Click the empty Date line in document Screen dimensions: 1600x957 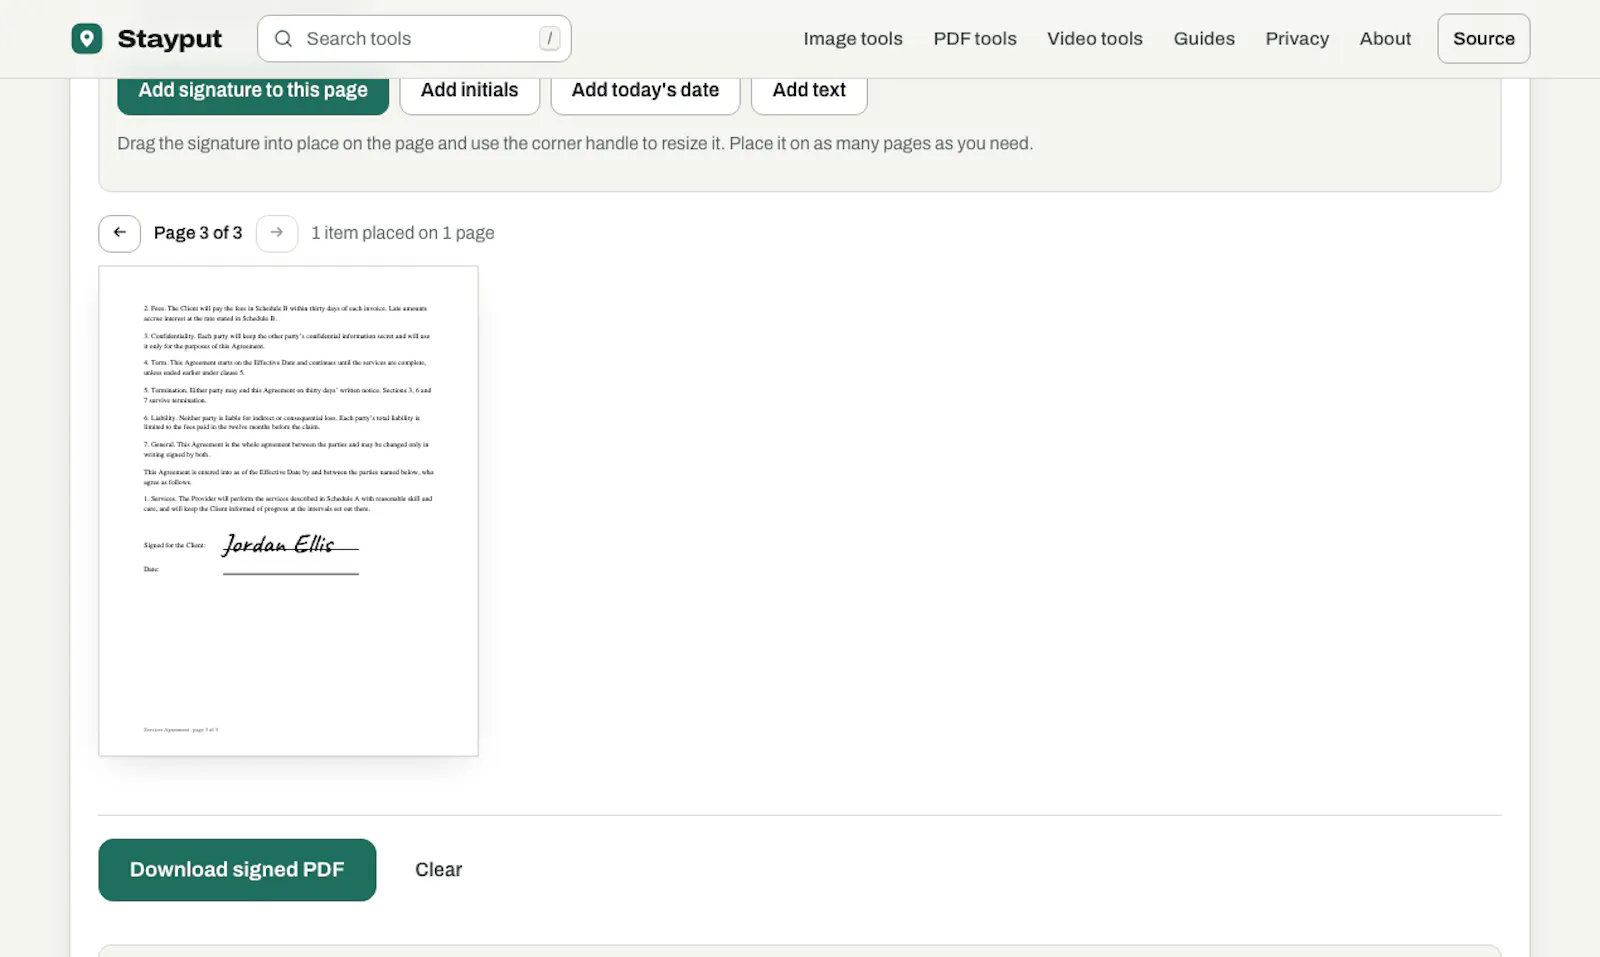pos(291,572)
